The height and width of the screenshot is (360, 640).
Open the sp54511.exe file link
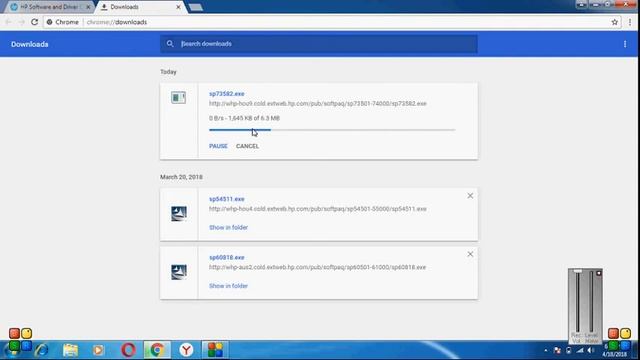[227, 199]
